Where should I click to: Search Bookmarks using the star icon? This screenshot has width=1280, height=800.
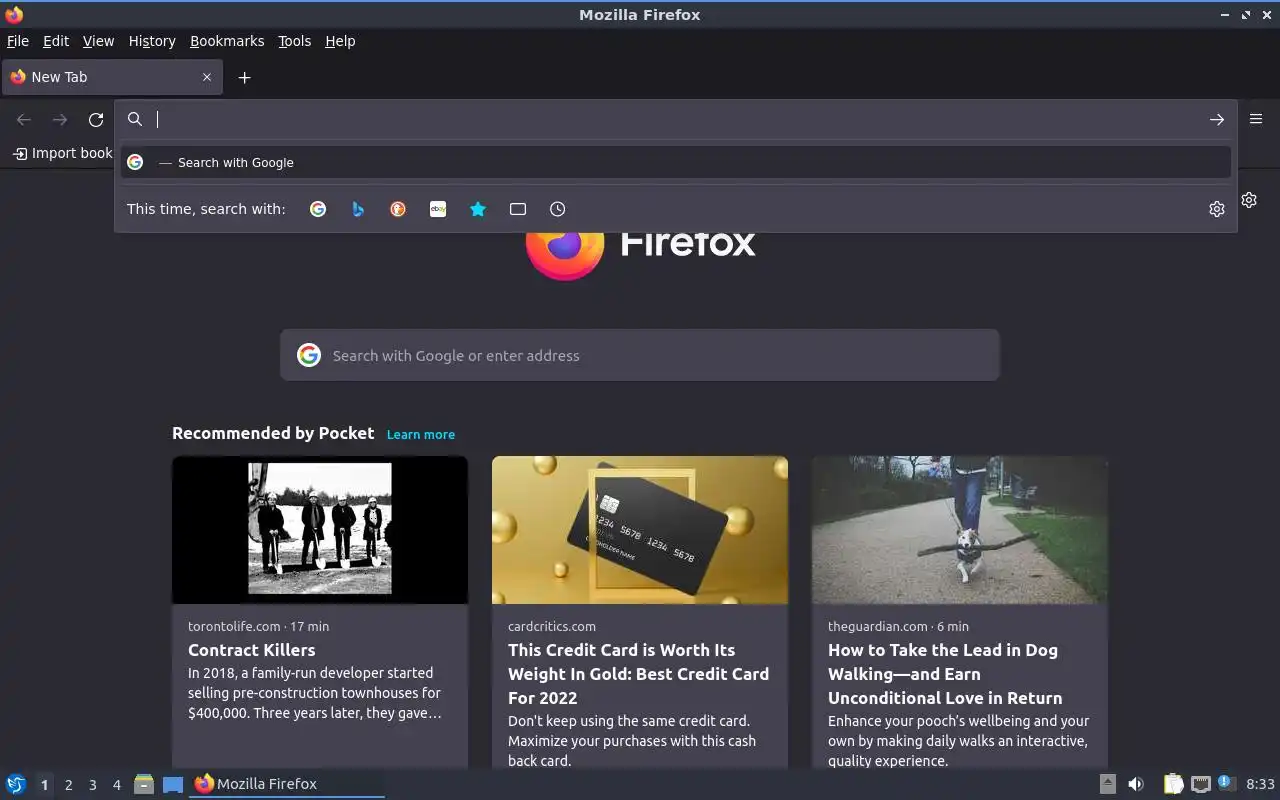(x=478, y=209)
